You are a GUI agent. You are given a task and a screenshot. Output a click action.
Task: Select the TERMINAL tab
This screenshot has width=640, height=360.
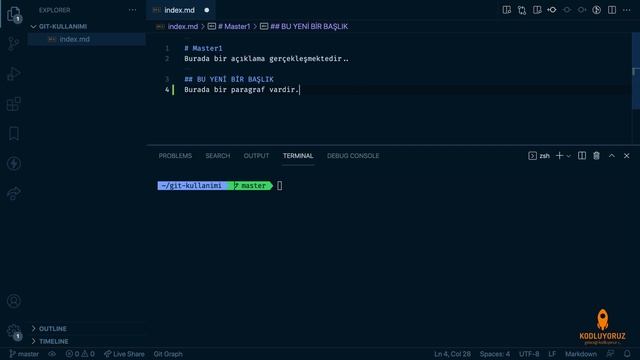coord(298,156)
